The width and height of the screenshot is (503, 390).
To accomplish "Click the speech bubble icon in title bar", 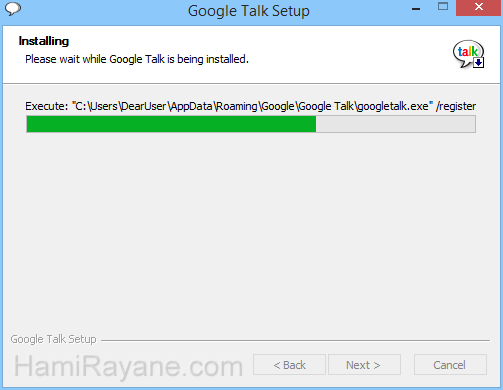I will tap(13, 9).
